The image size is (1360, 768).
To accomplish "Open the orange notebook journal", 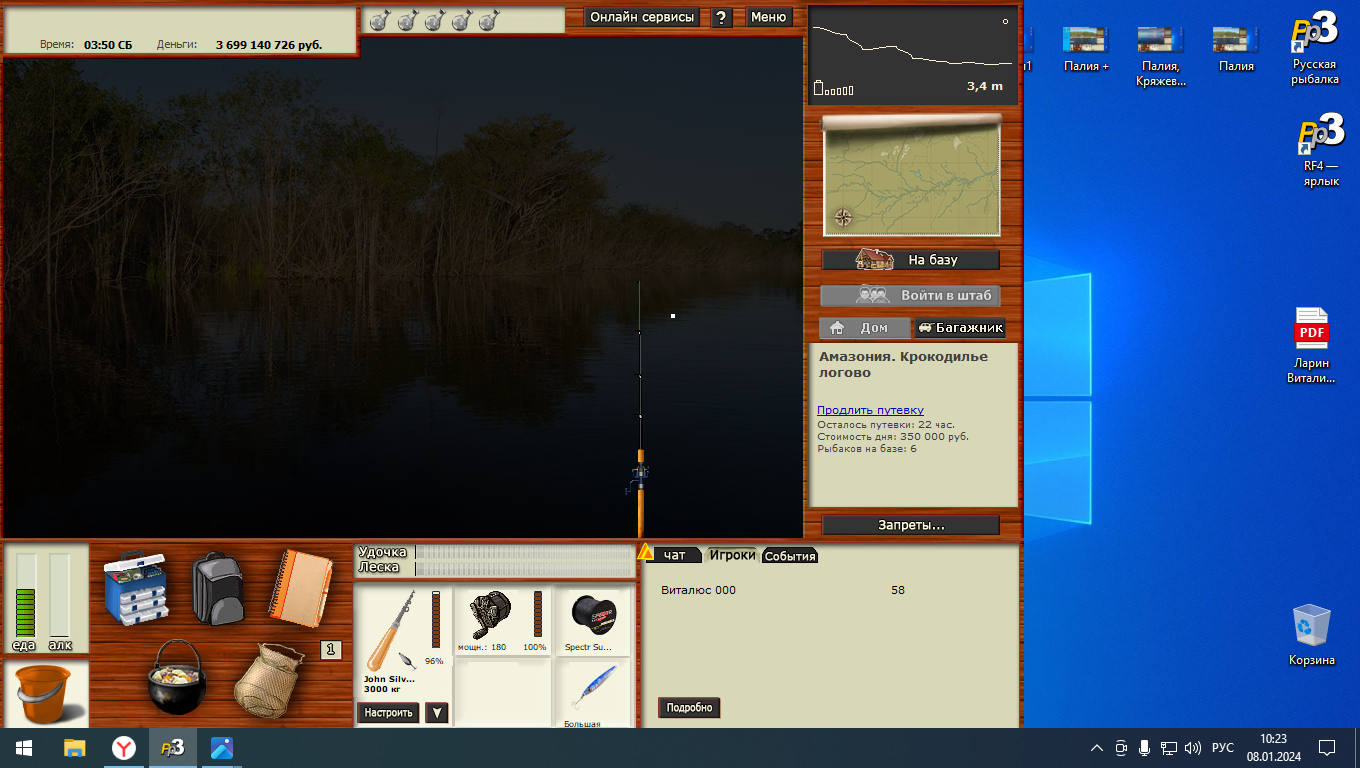I will pyautogui.click(x=300, y=586).
